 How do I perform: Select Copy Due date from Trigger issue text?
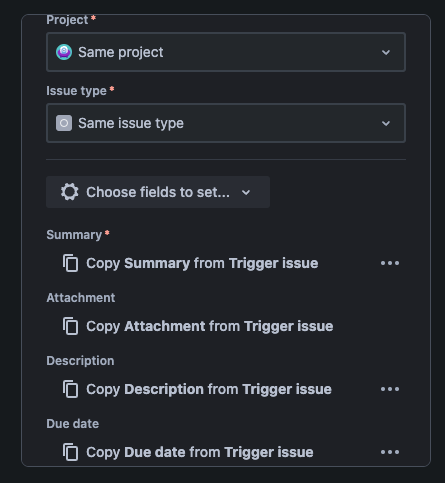click(200, 452)
